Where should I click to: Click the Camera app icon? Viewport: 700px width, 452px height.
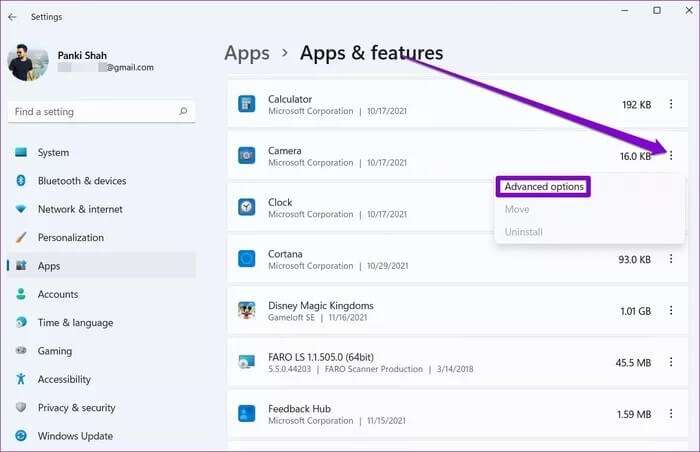tap(246, 155)
